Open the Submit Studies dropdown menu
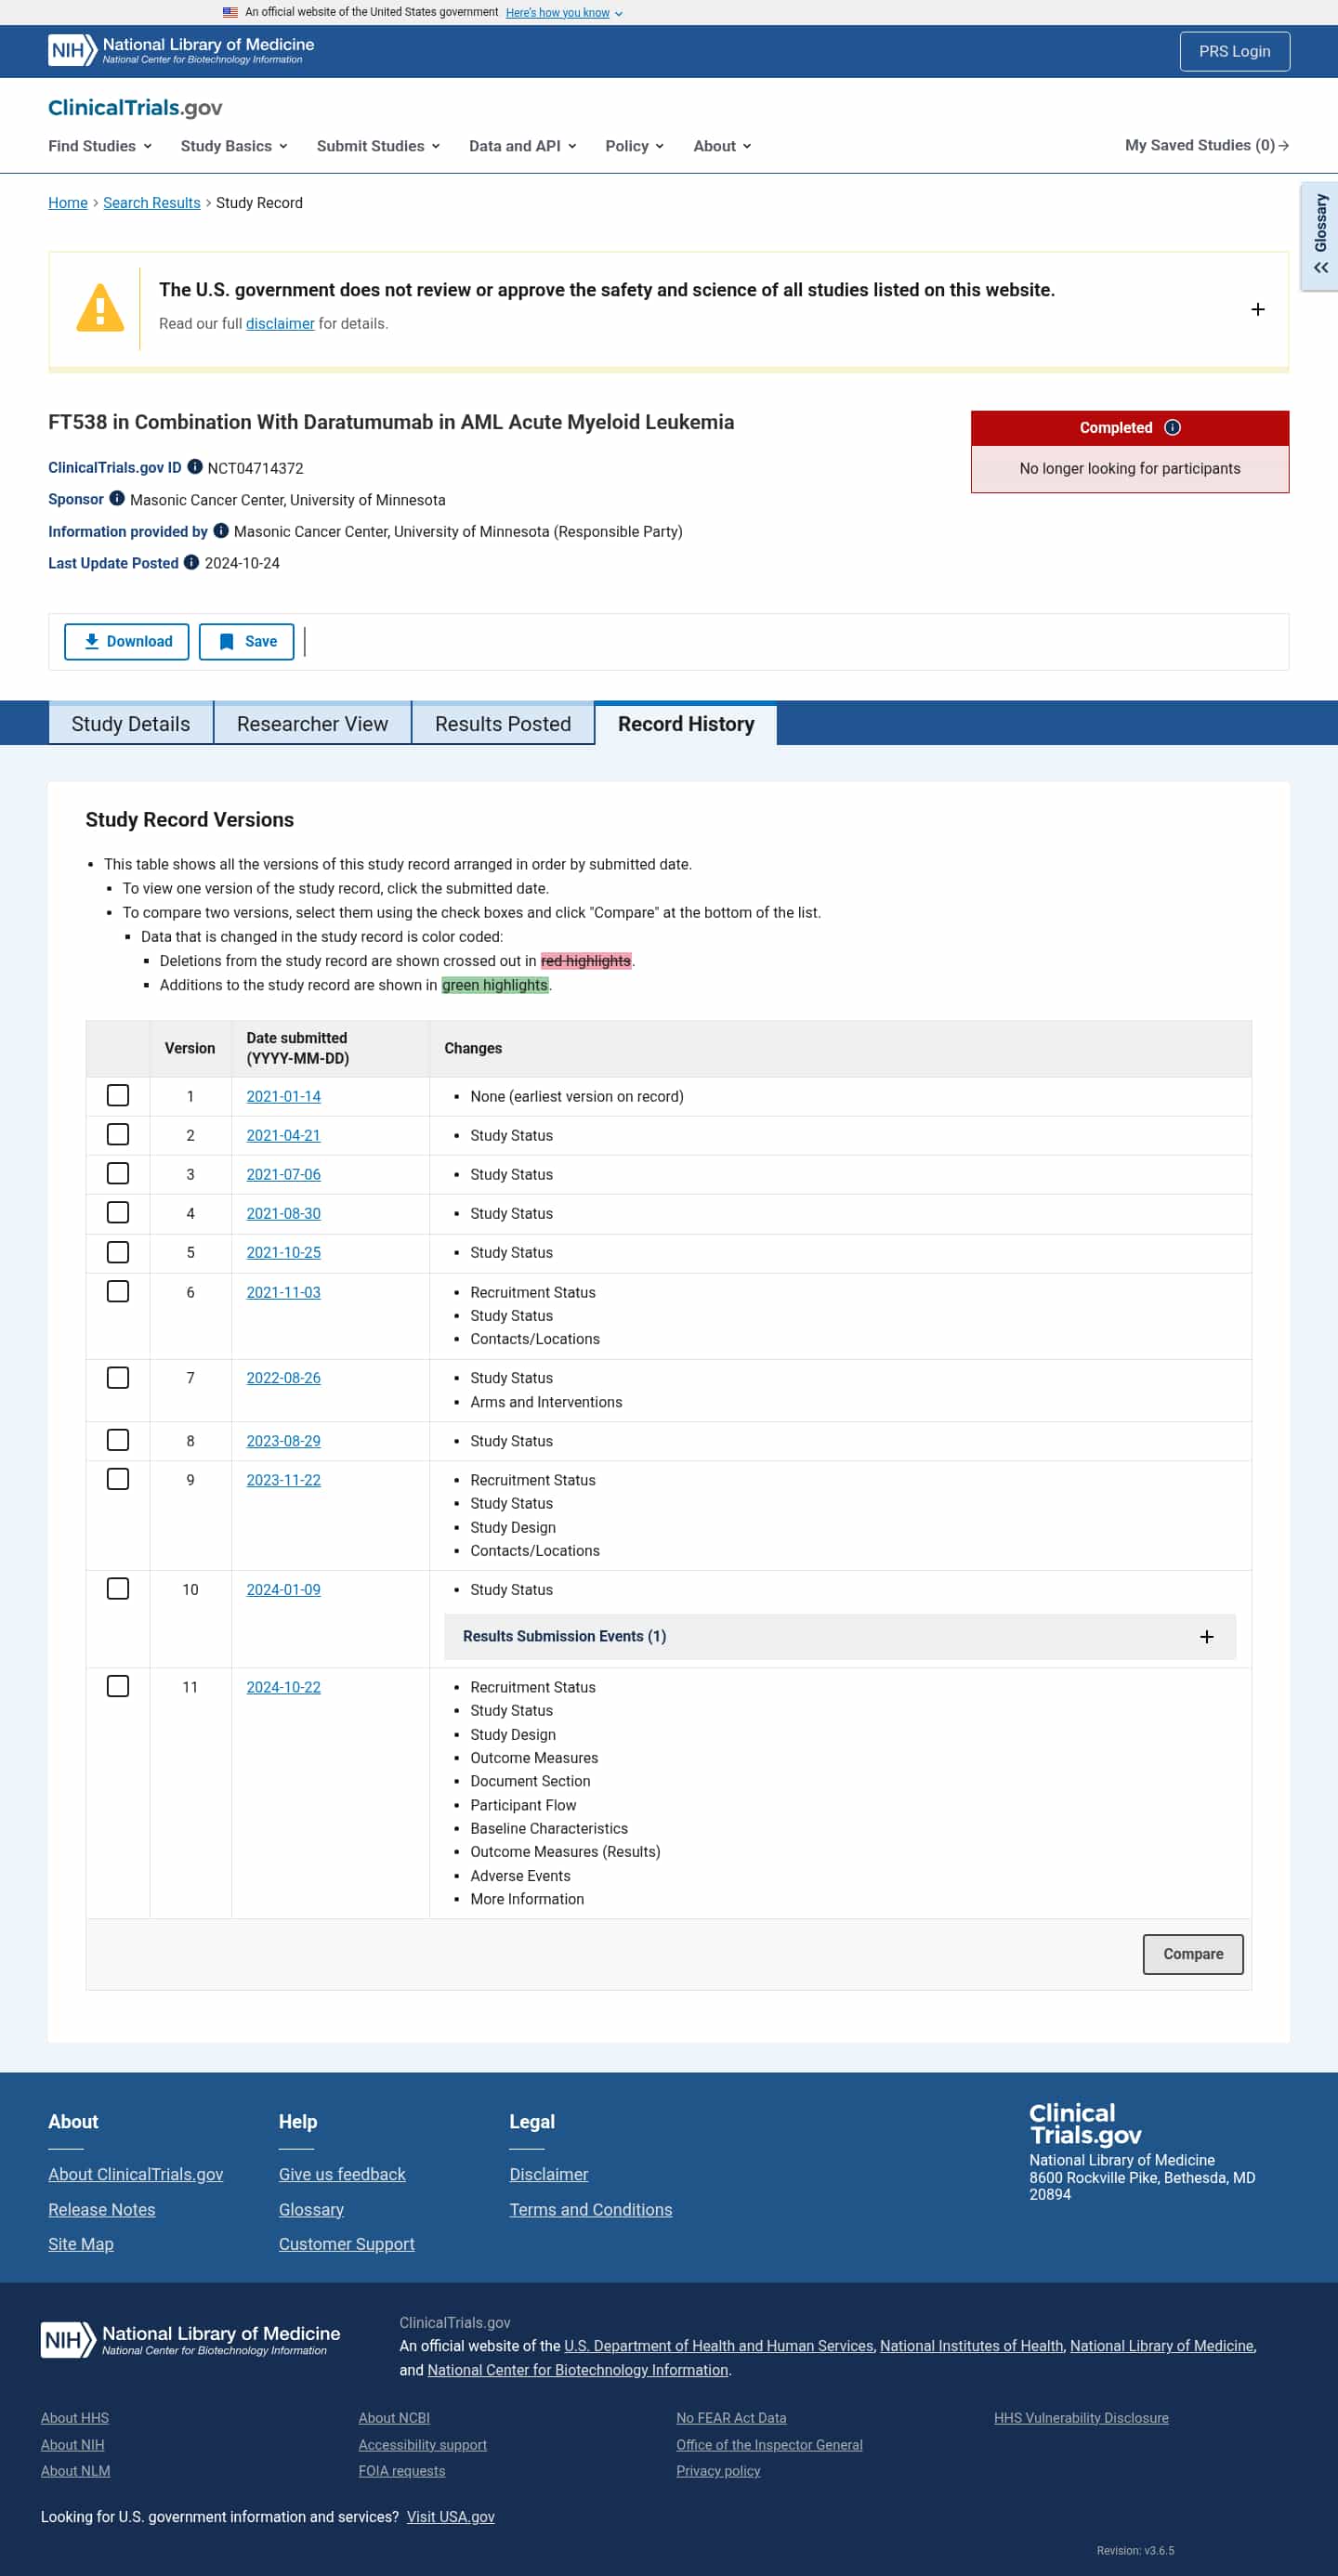The image size is (1338, 2576). (378, 146)
